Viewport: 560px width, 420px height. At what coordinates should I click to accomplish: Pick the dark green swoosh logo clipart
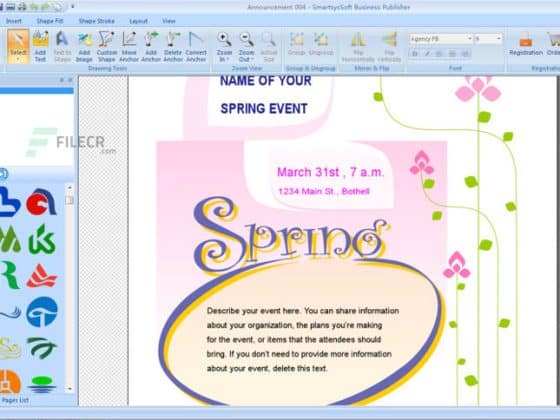coord(42,348)
